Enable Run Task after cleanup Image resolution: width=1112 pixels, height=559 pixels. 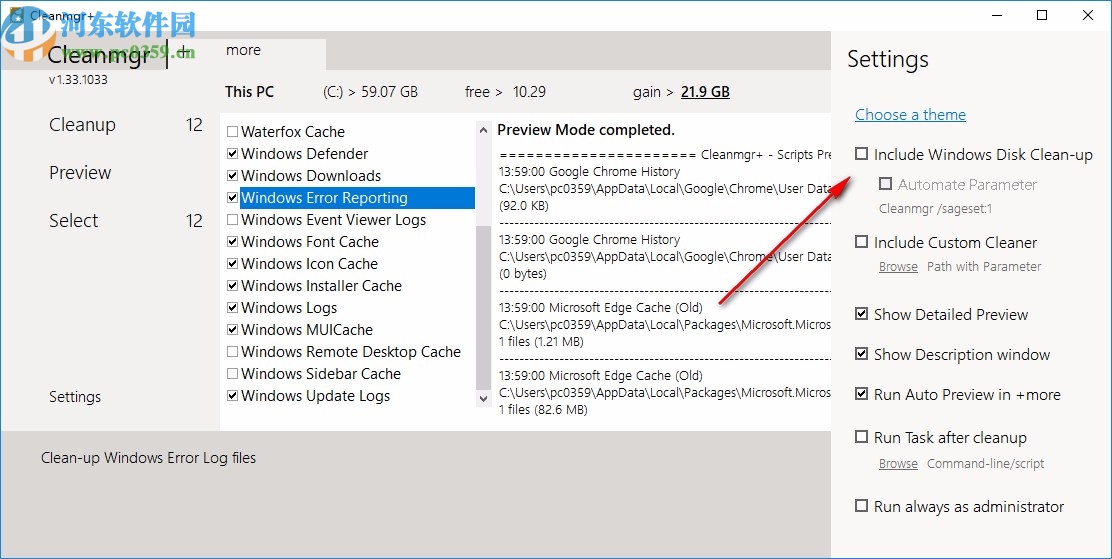point(861,437)
